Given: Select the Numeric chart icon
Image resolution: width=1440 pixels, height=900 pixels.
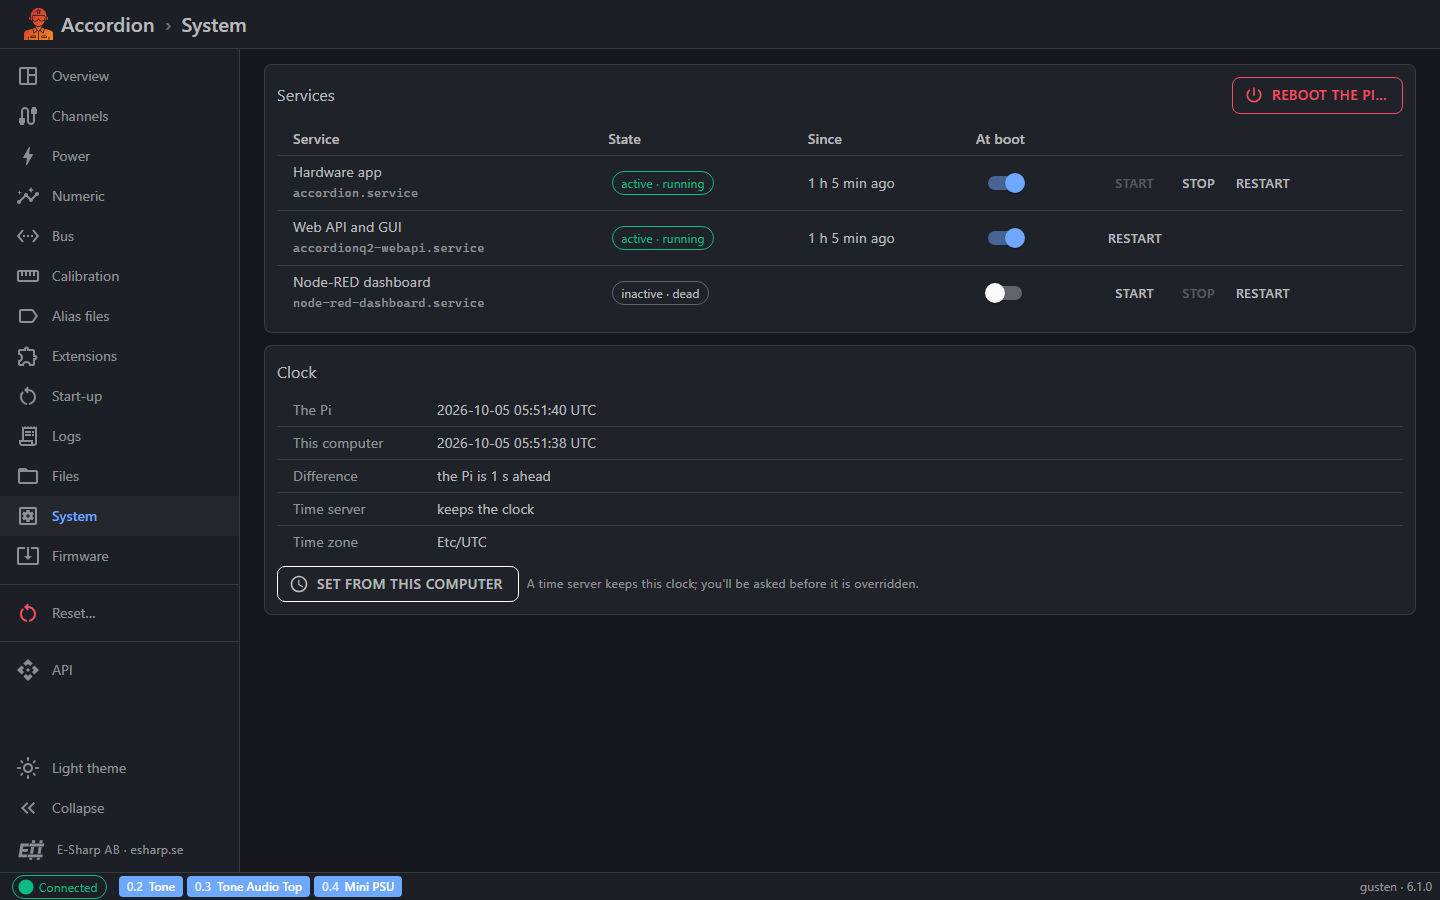Looking at the screenshot, I should (x=28, y=196).
